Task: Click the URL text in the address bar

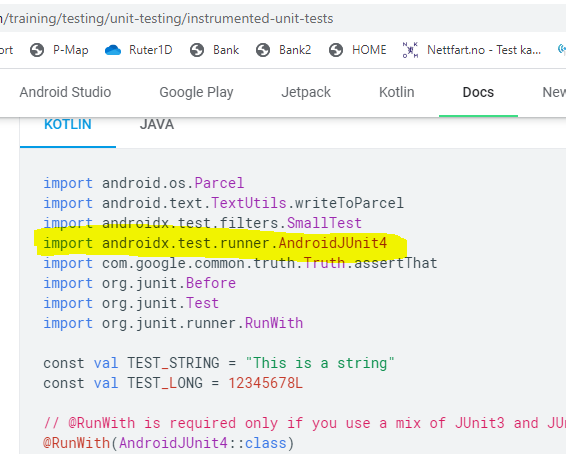Action: tap(166, 18)
